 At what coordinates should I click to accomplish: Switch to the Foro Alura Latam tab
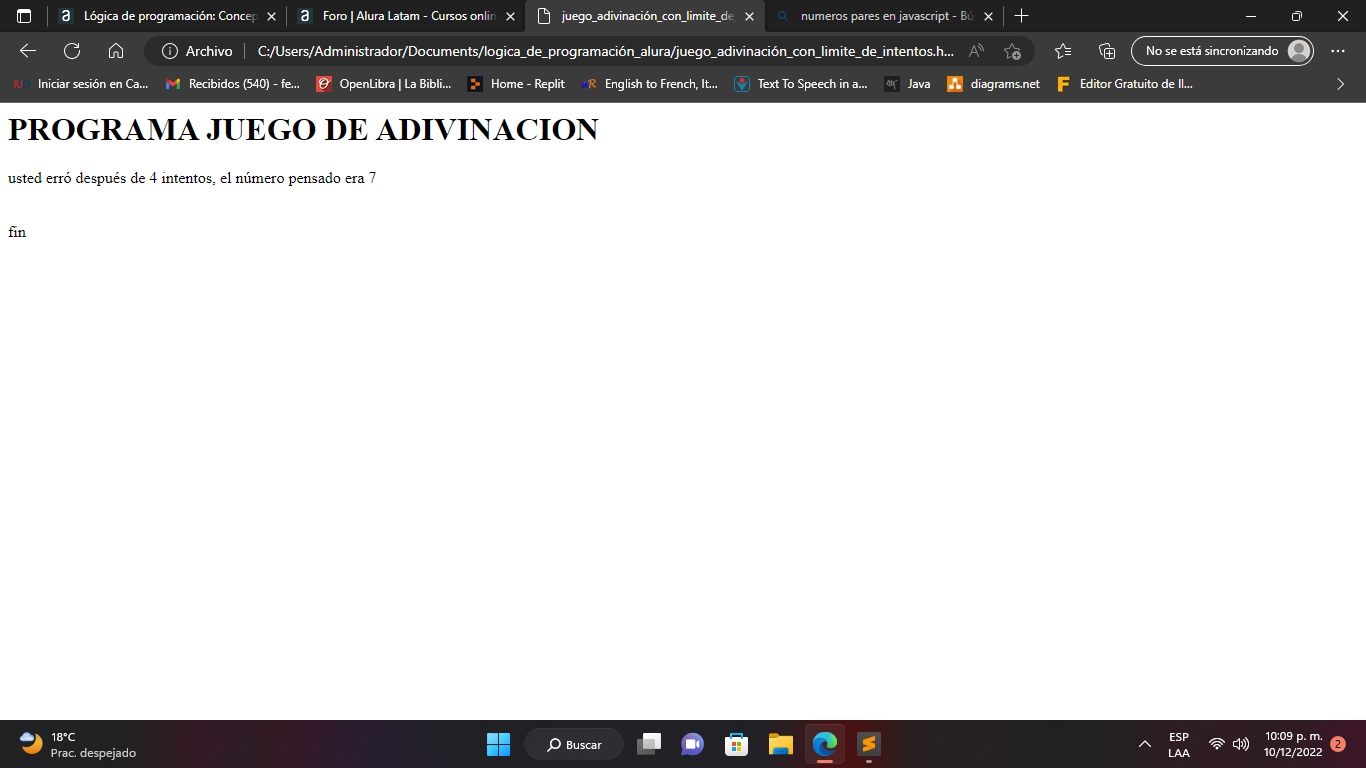[x=406, y=16]
